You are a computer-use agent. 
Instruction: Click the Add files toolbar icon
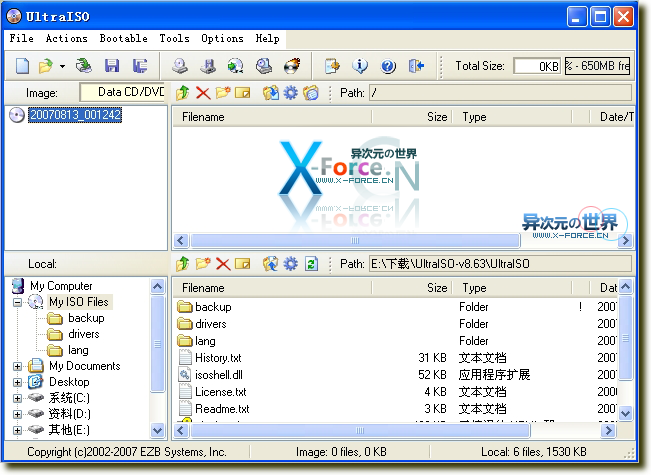[x=332, y=66]
